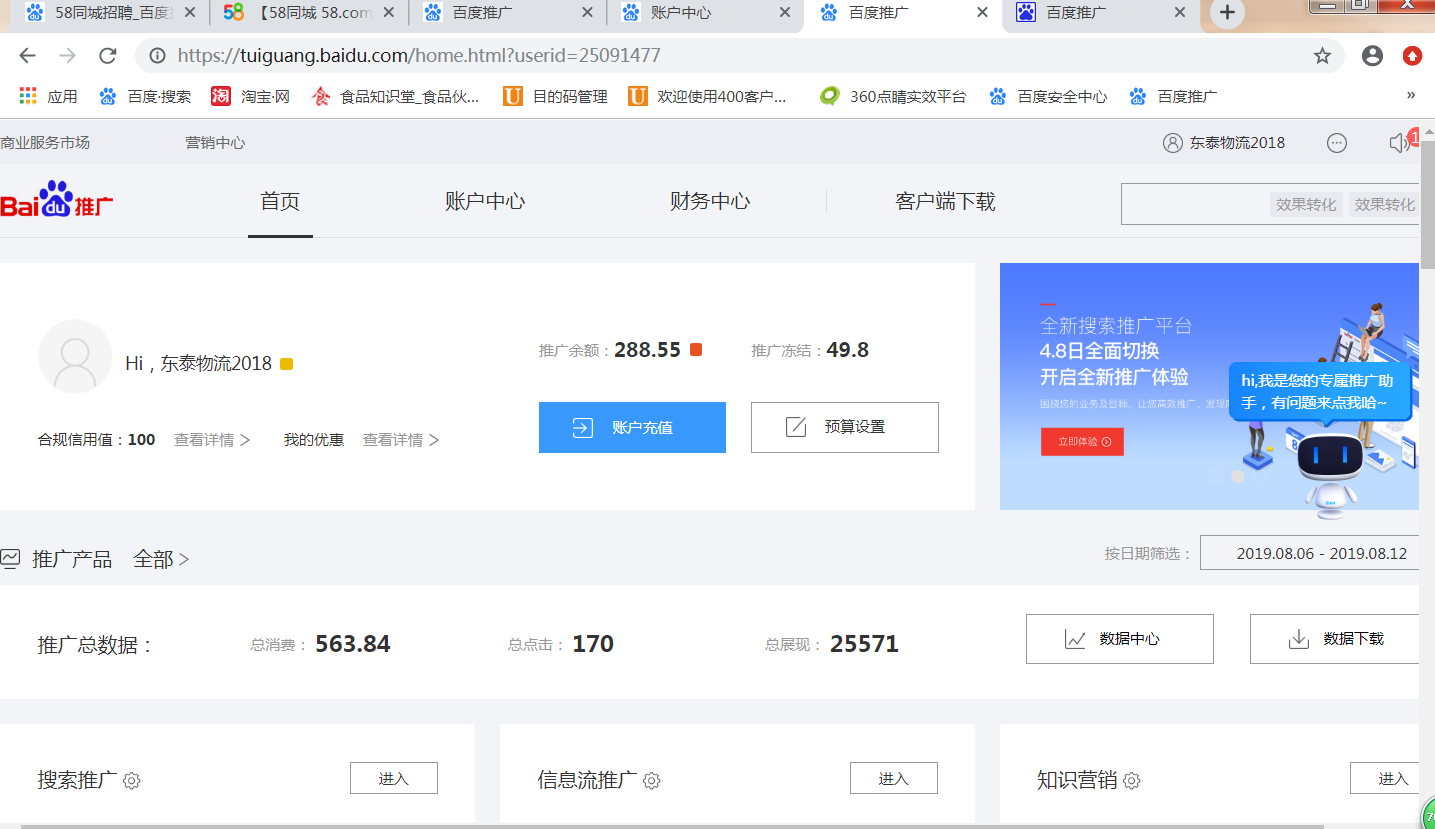Open settings gear for 知识营销
The height and width of the screenshot is (829, 1435).
pos(1131,781)
